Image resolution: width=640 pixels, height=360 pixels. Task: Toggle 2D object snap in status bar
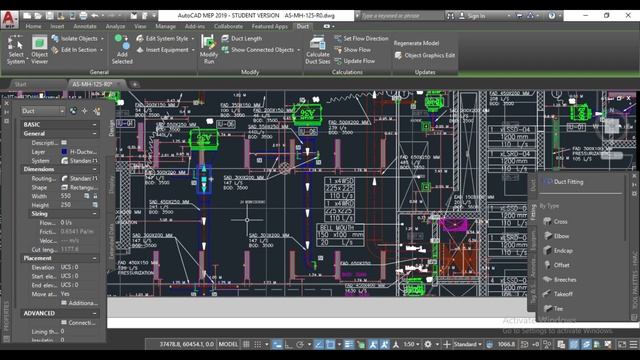pyautogui.click(x=330, y=344)
